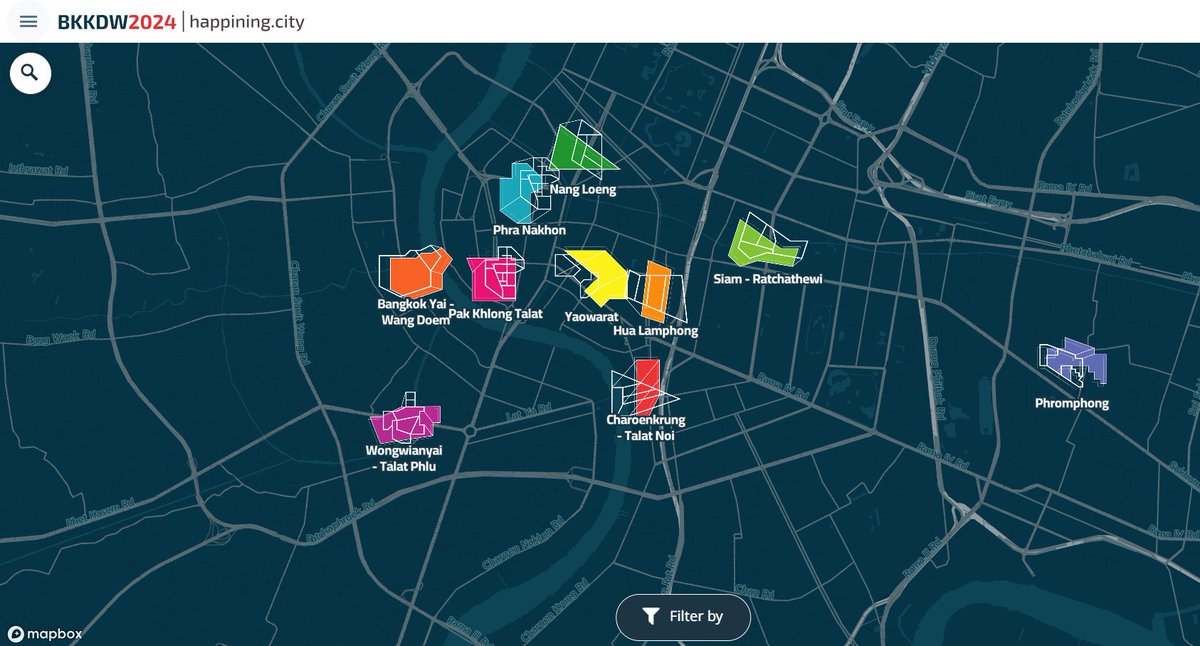Select the yellow Yaowarat district polygon
The height and width of the screenshot is (646, 1200).
599,277
